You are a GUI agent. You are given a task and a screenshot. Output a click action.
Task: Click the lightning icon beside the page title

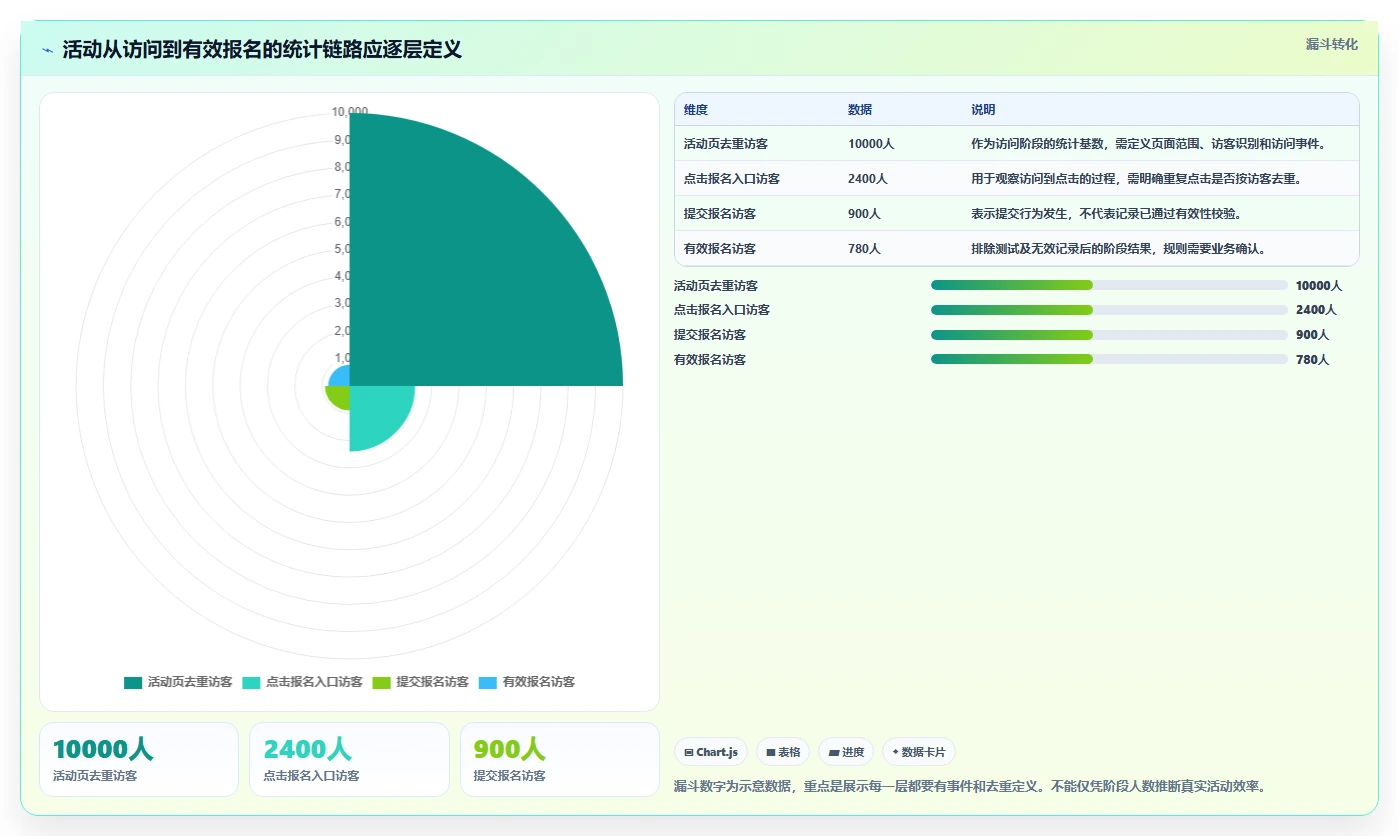pyautogui.click(x=47, y=50)
